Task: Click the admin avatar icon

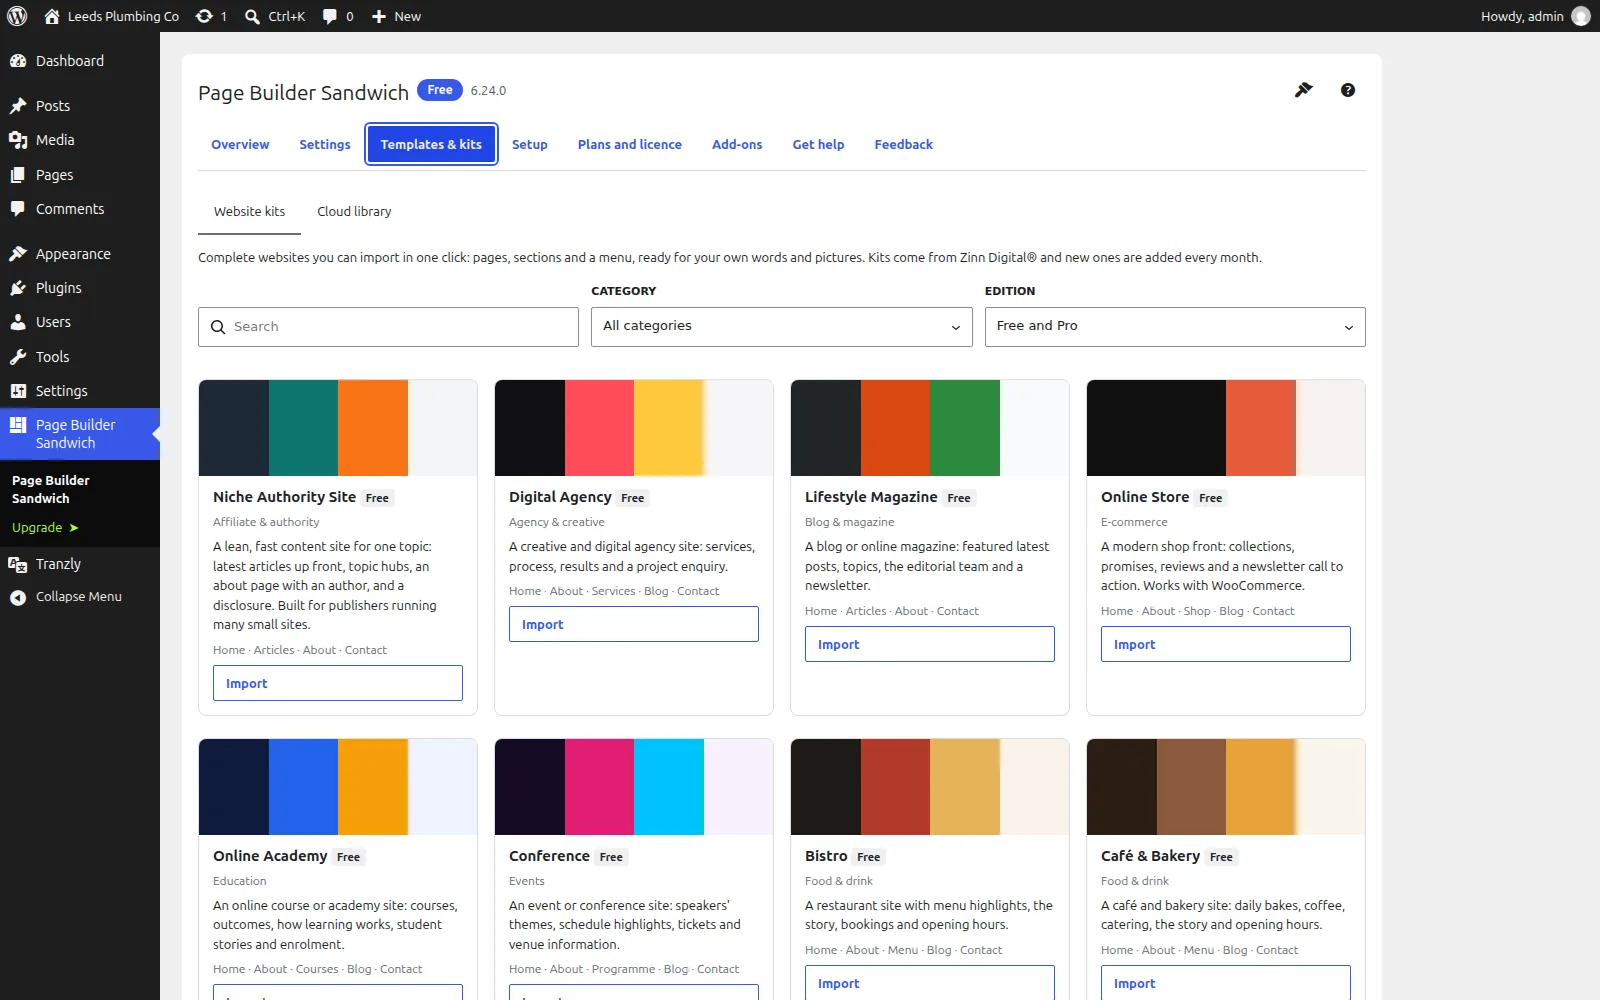Action: [x=1581, y=16]
